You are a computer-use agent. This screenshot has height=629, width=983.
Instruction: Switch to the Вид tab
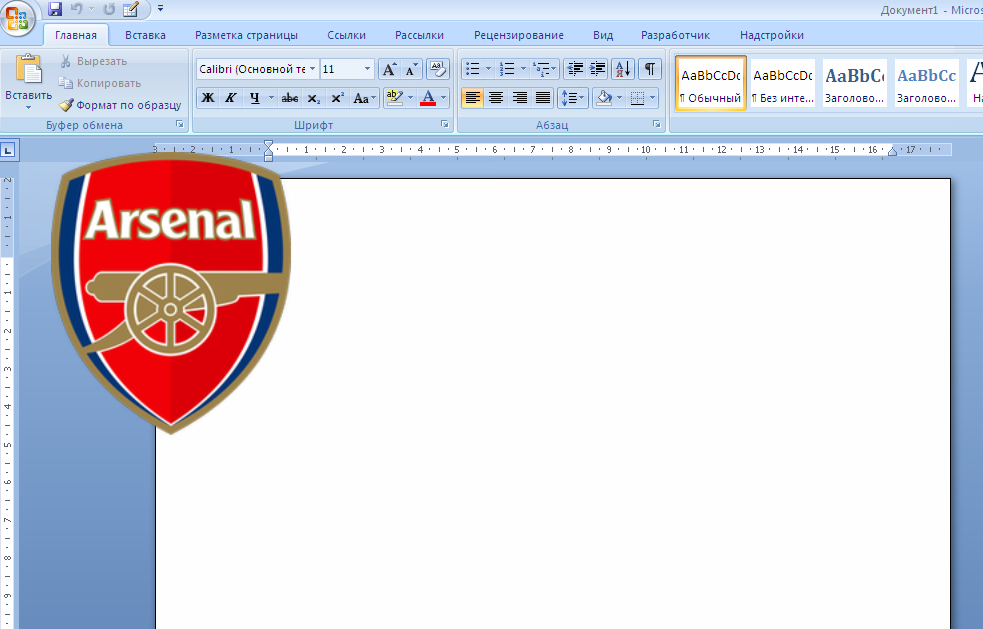pyautogui.click(x=603, y=35)
